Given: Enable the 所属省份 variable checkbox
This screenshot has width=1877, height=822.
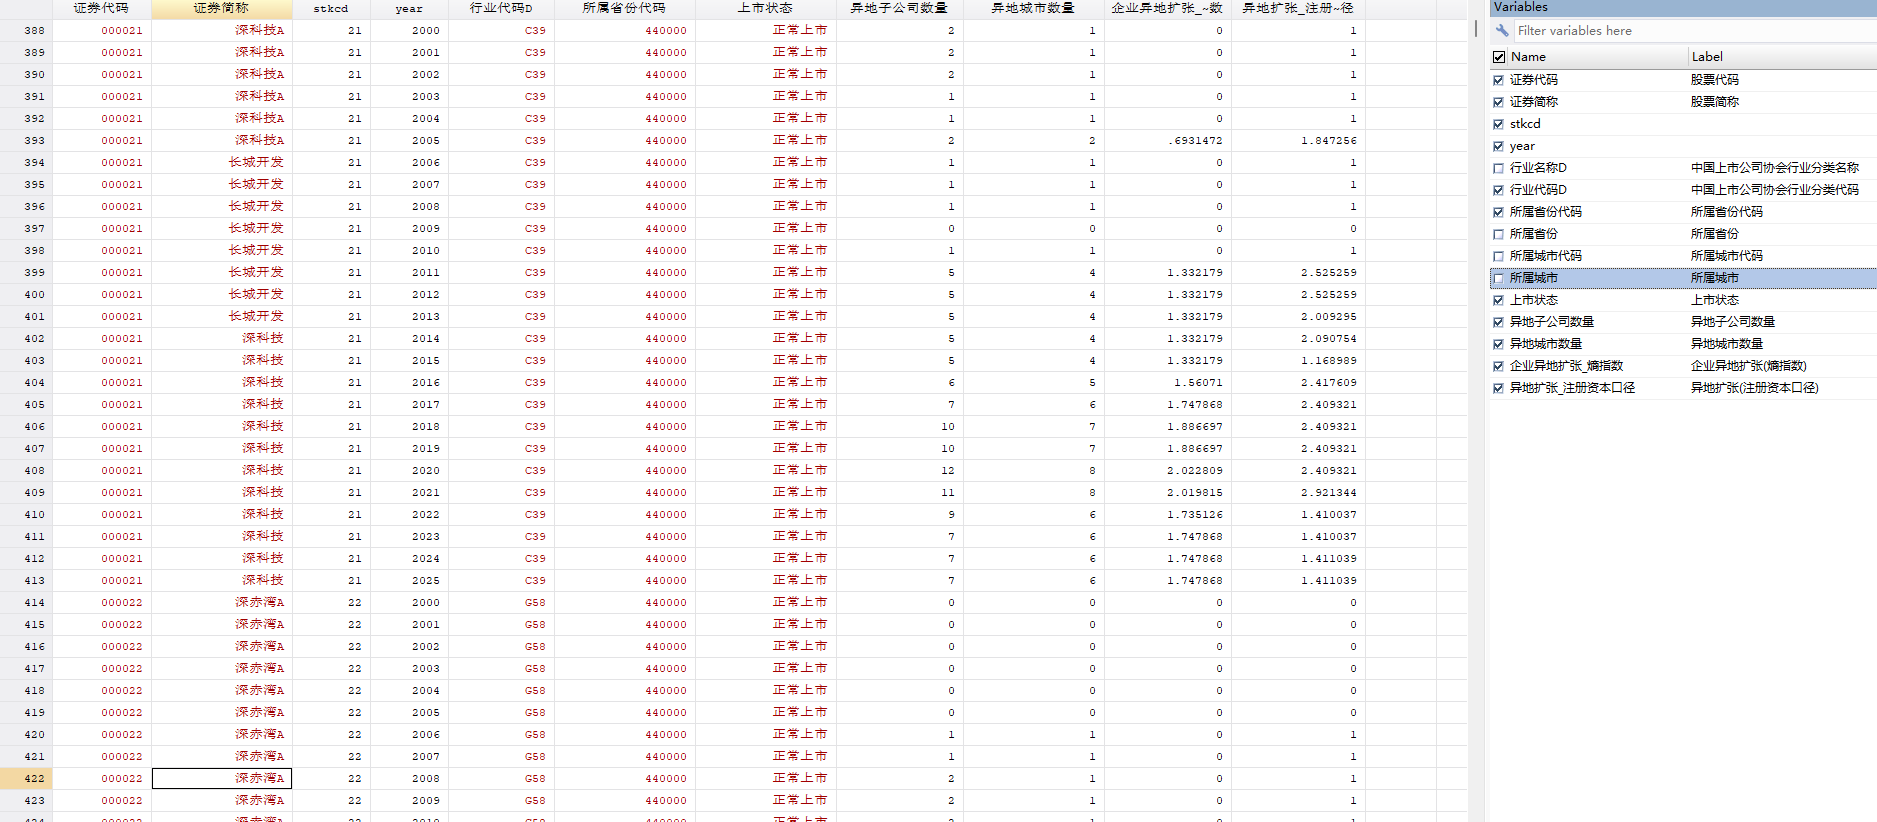Looking at the screenshot, I should pos(1498,234).
